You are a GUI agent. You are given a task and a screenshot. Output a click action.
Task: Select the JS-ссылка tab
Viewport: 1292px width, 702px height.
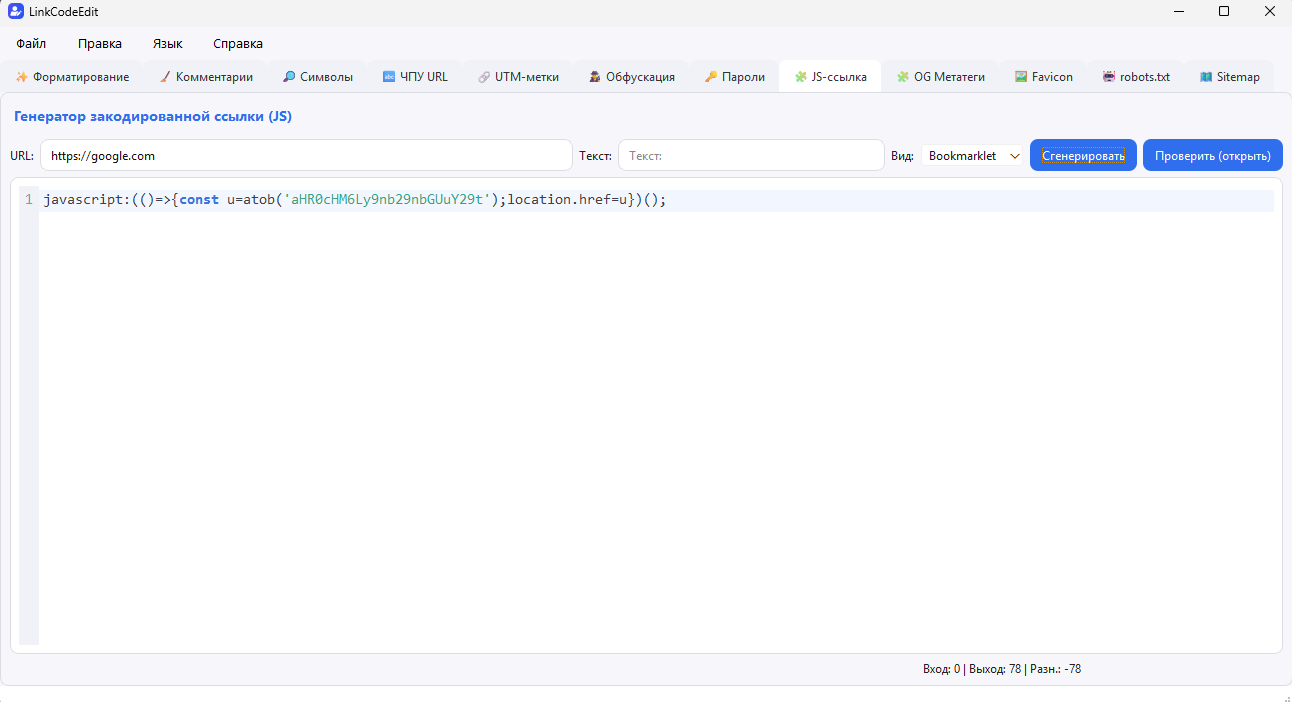tap(831, 77)
